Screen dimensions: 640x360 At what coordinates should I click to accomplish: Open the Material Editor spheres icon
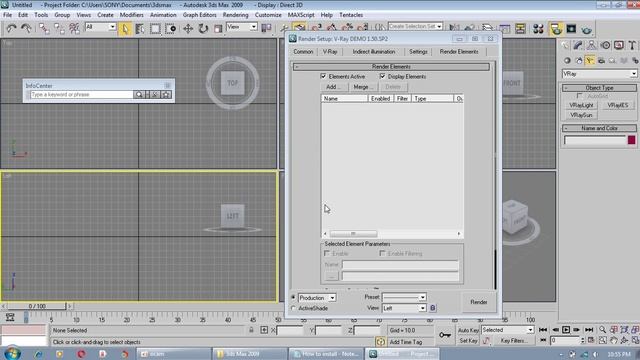pyautogui.click(x=538, y=29)
